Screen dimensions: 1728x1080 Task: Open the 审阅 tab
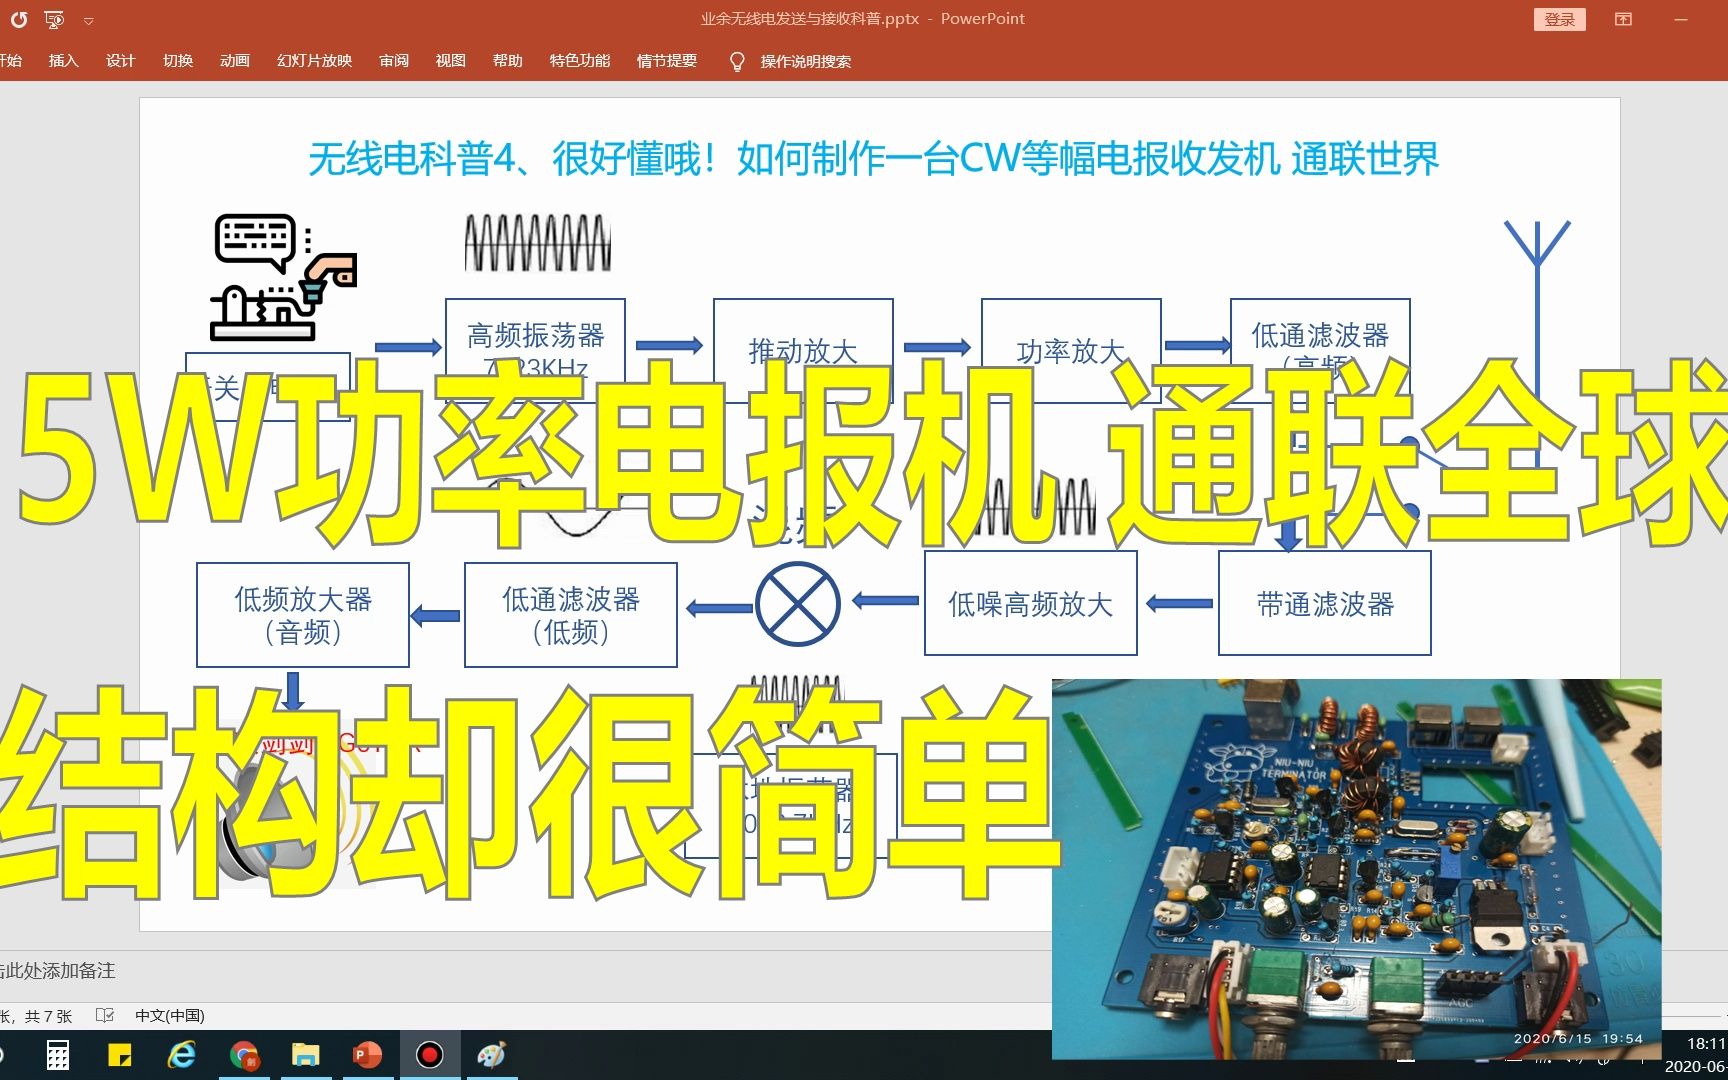pyautogui.click(x=394, y=61)
